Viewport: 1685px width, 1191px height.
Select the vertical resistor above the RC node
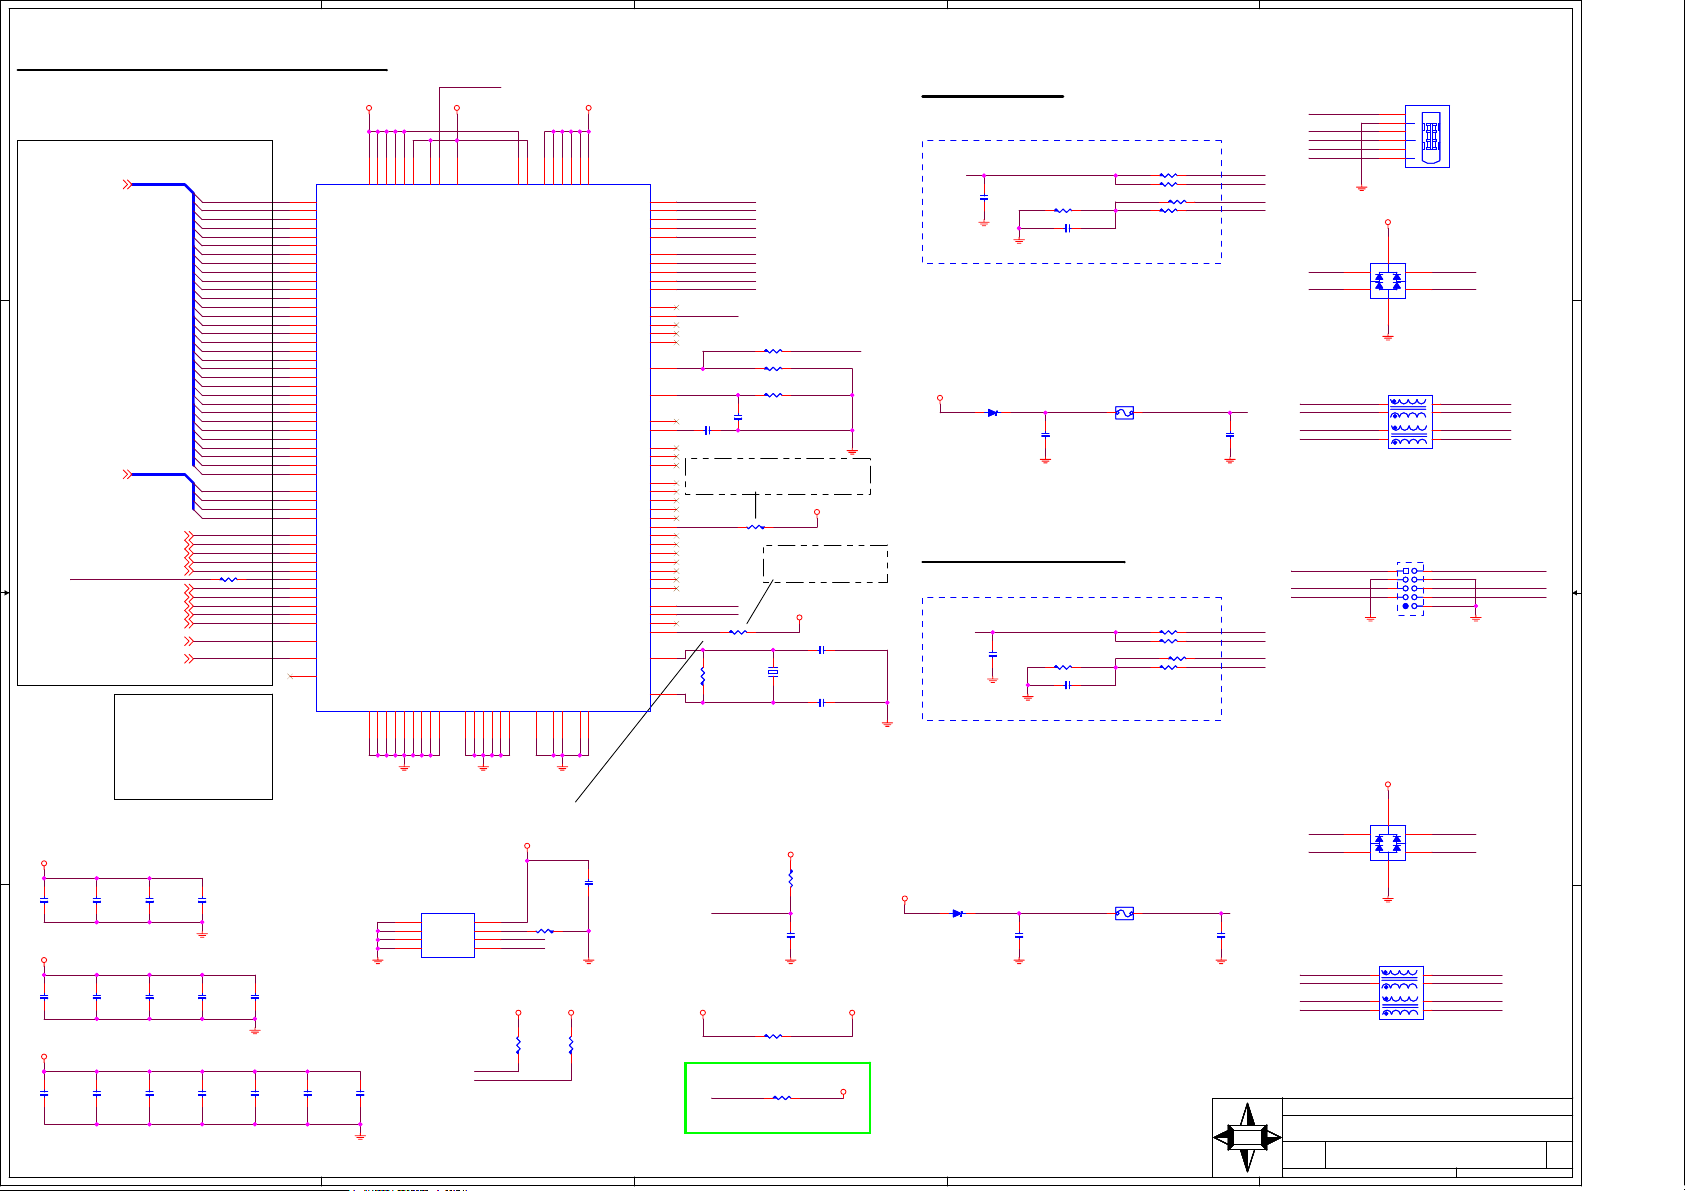coord(791,878)
